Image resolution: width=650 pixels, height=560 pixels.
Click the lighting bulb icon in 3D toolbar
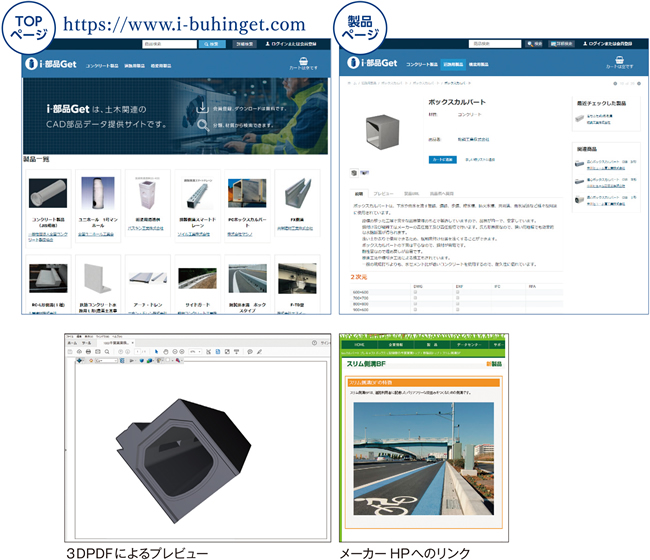click(159, 361)
